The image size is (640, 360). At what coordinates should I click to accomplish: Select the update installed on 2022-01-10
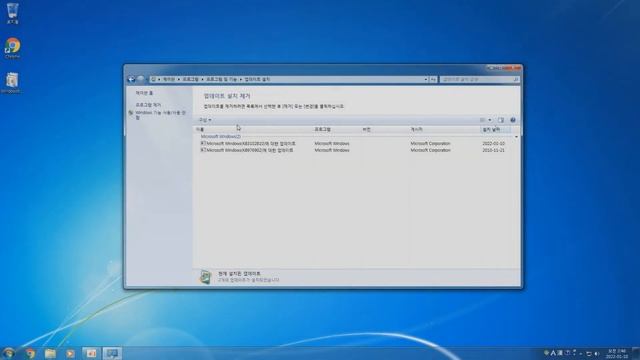pos(353,144)
